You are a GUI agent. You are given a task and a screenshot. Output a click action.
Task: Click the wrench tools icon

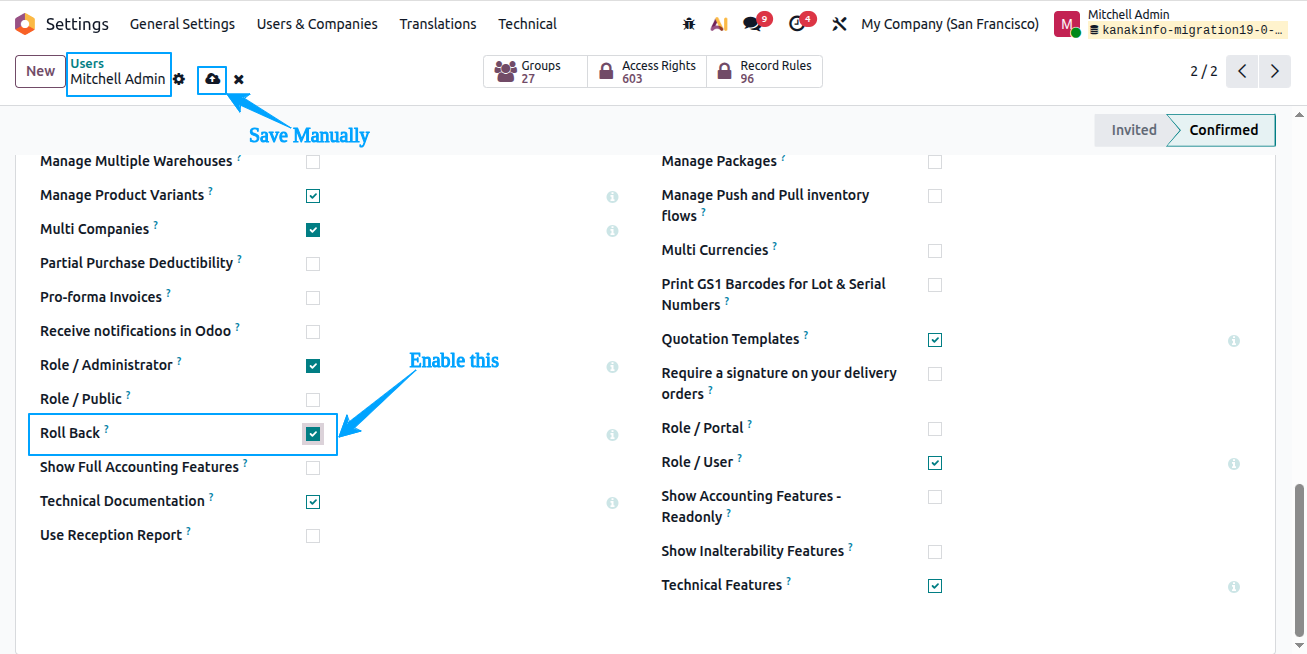840,24
